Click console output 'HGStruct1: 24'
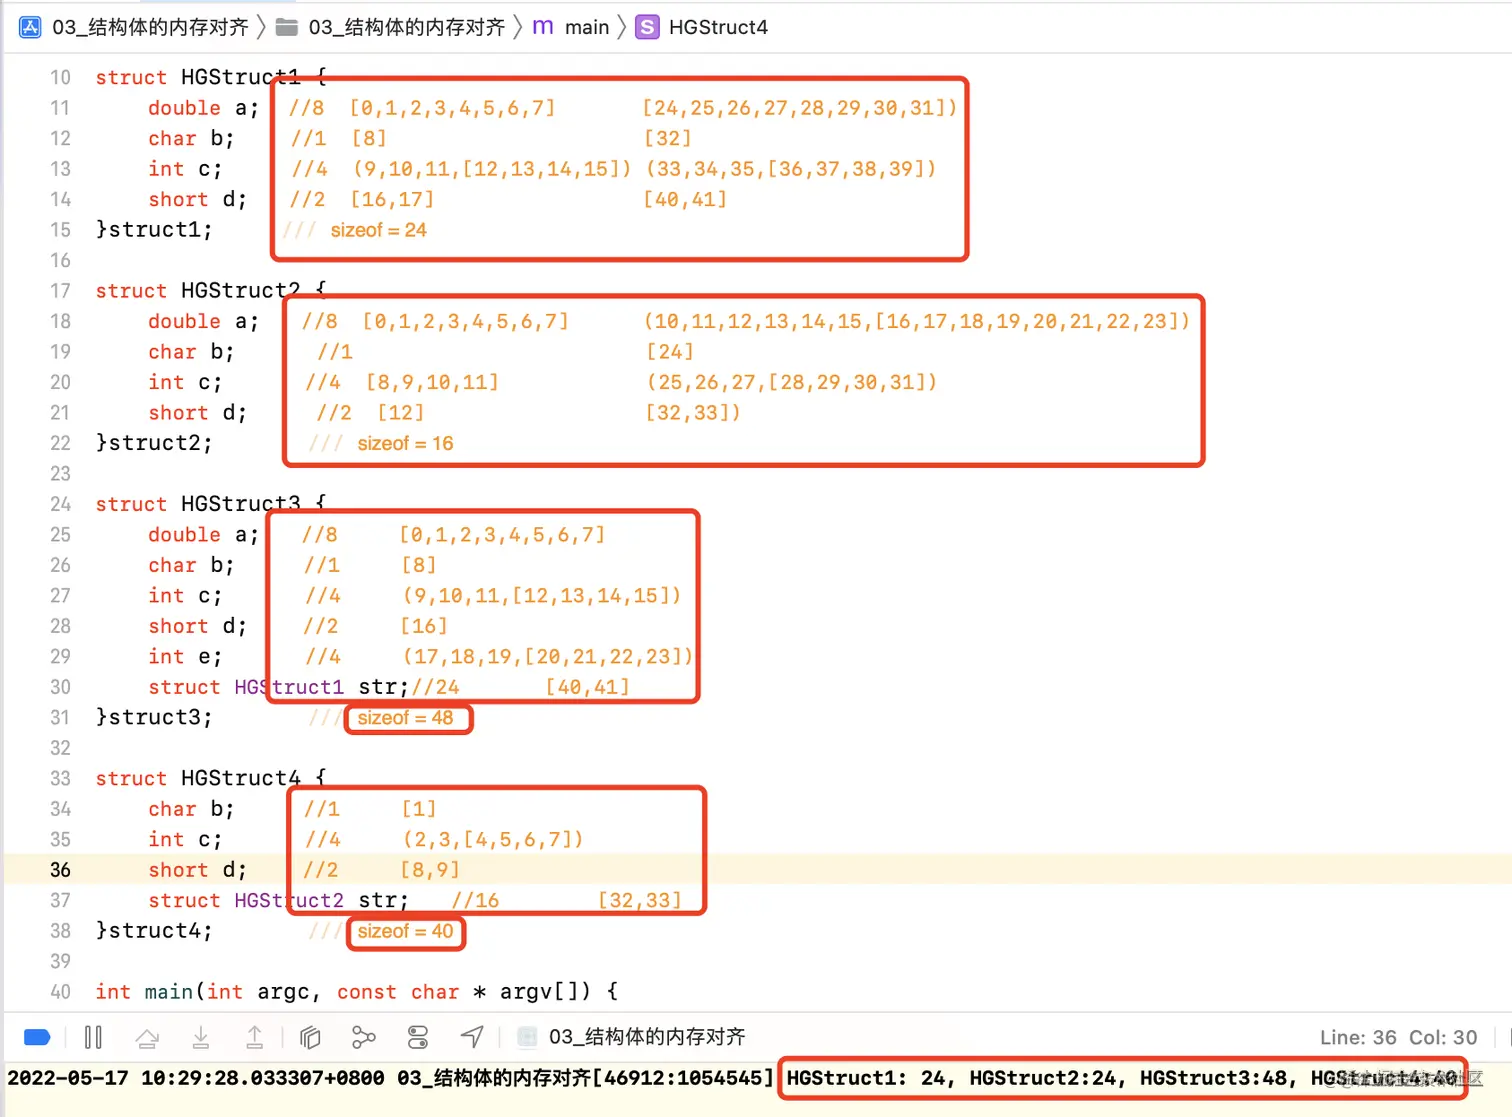This screenshot has height=1117, width=1512. [866, 1078]
